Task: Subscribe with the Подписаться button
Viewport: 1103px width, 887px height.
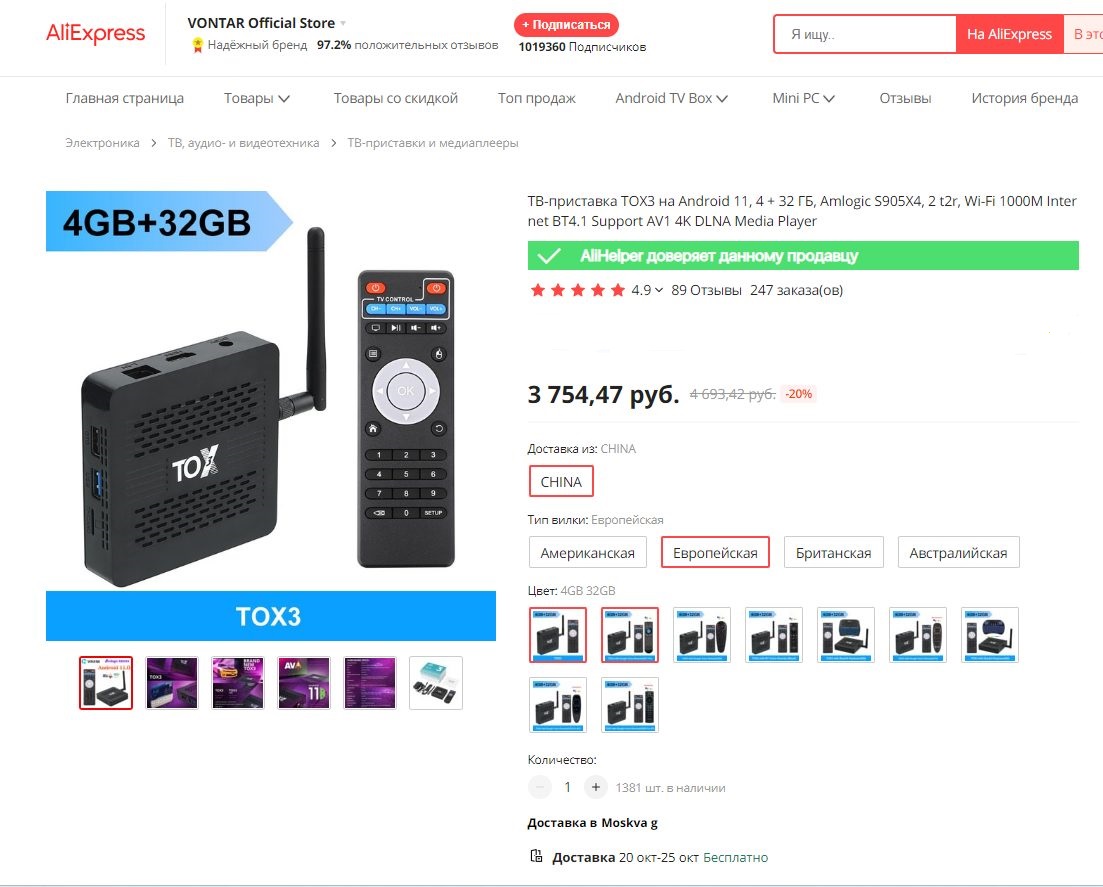Action: point(566,25)
